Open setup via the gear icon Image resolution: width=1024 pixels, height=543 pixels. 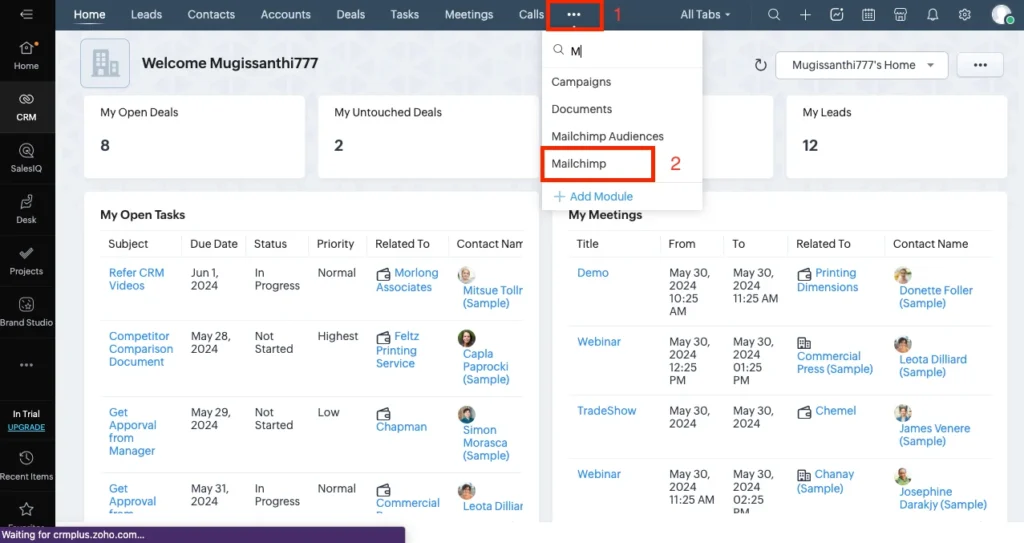965,14
